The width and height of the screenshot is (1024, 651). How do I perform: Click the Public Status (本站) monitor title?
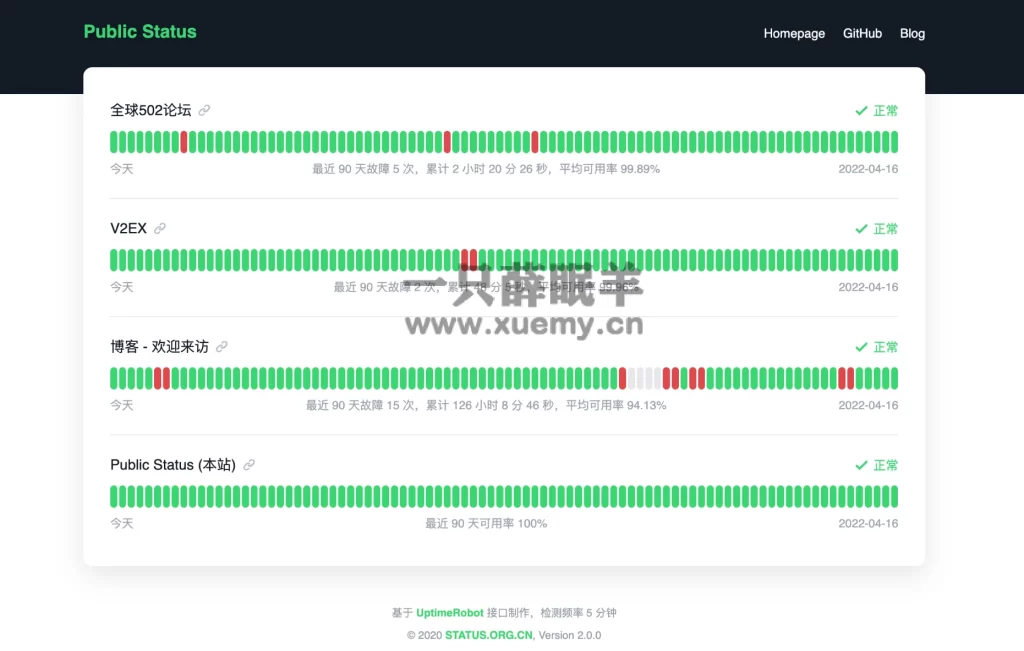point(173,465)
